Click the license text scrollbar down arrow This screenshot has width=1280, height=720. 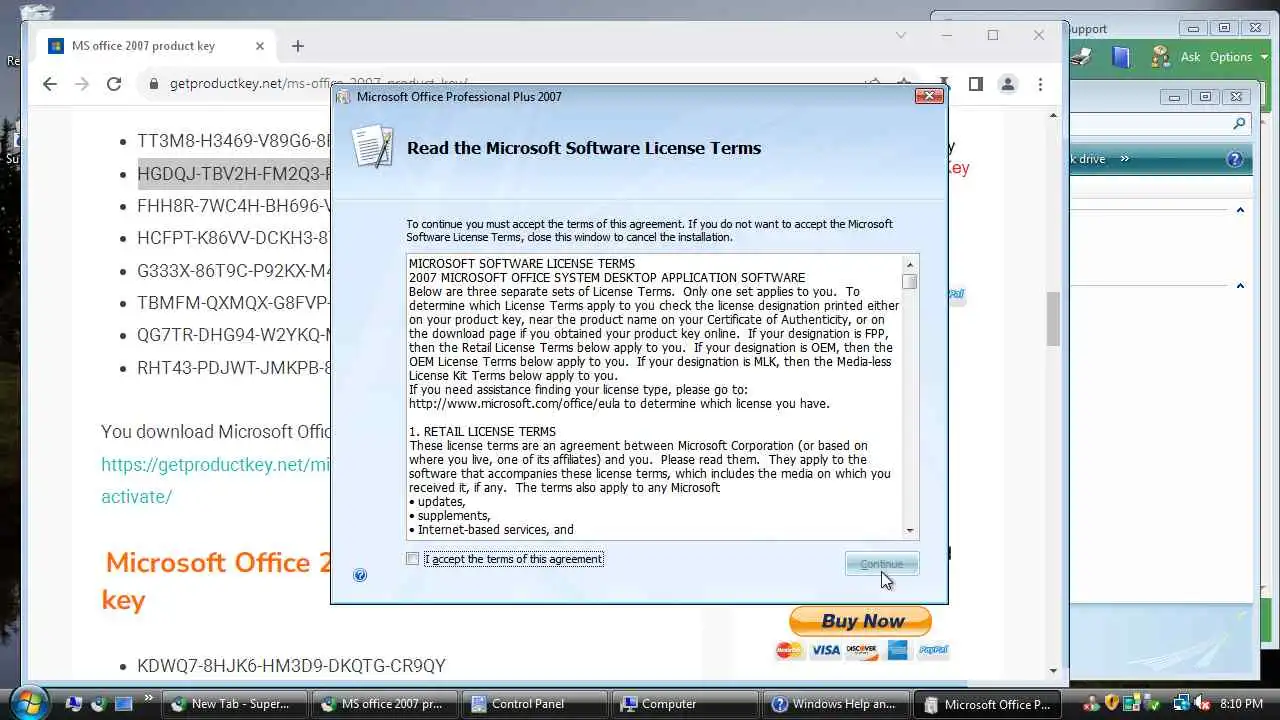909,531
